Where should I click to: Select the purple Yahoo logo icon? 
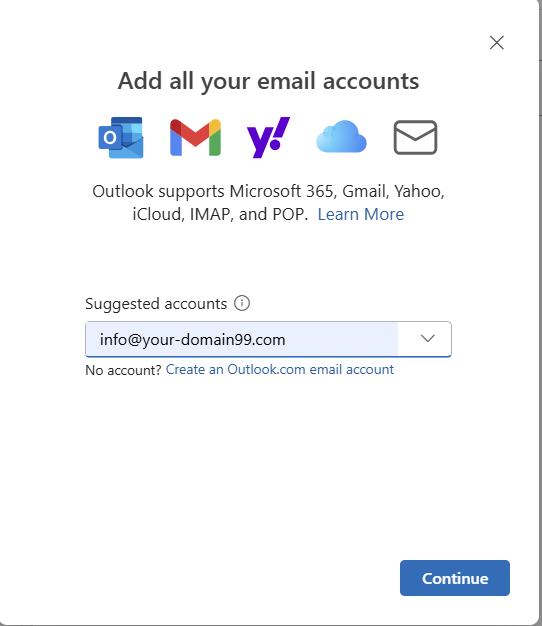268,137
